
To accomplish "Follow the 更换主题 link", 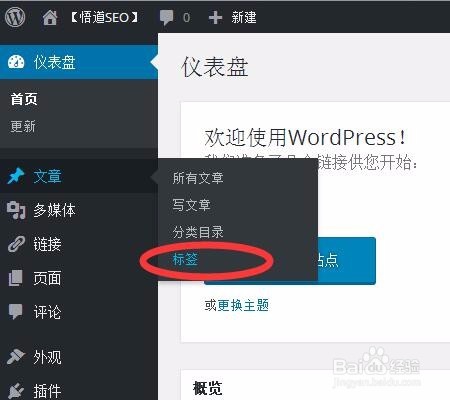I will point(243,305).
